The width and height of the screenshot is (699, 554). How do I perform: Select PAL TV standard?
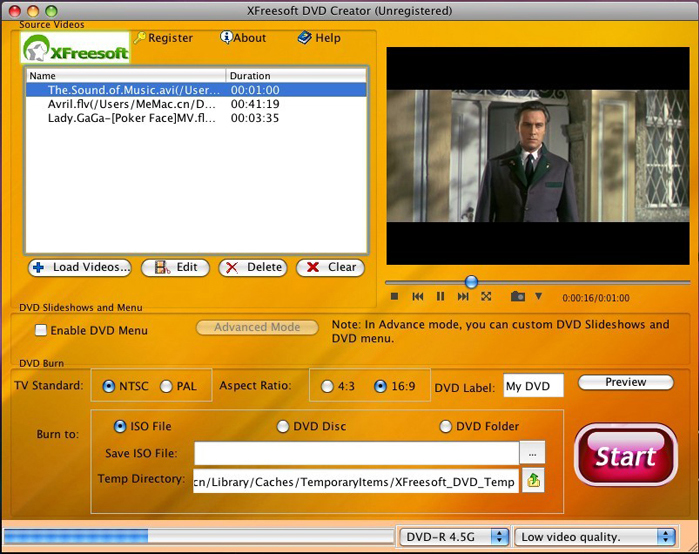tap(166, 386)
